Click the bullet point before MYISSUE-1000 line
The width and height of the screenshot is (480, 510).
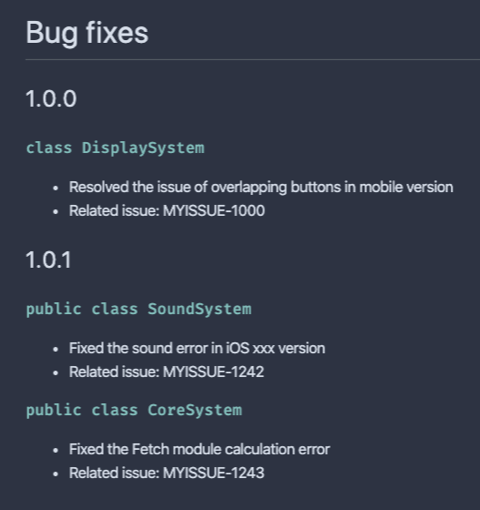coord(56,212)
